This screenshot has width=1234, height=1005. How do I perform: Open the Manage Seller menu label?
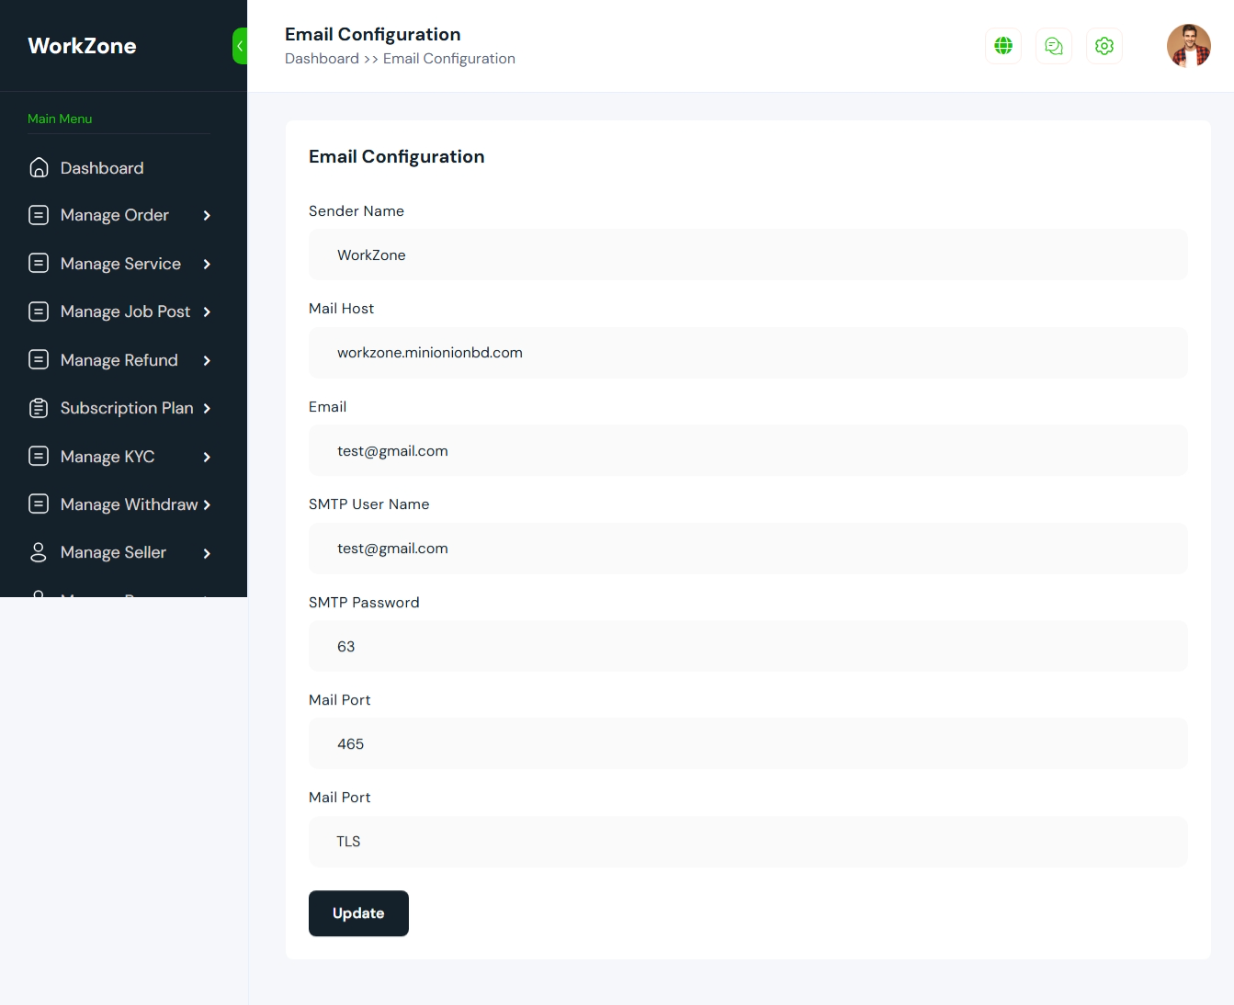point(113,552)
